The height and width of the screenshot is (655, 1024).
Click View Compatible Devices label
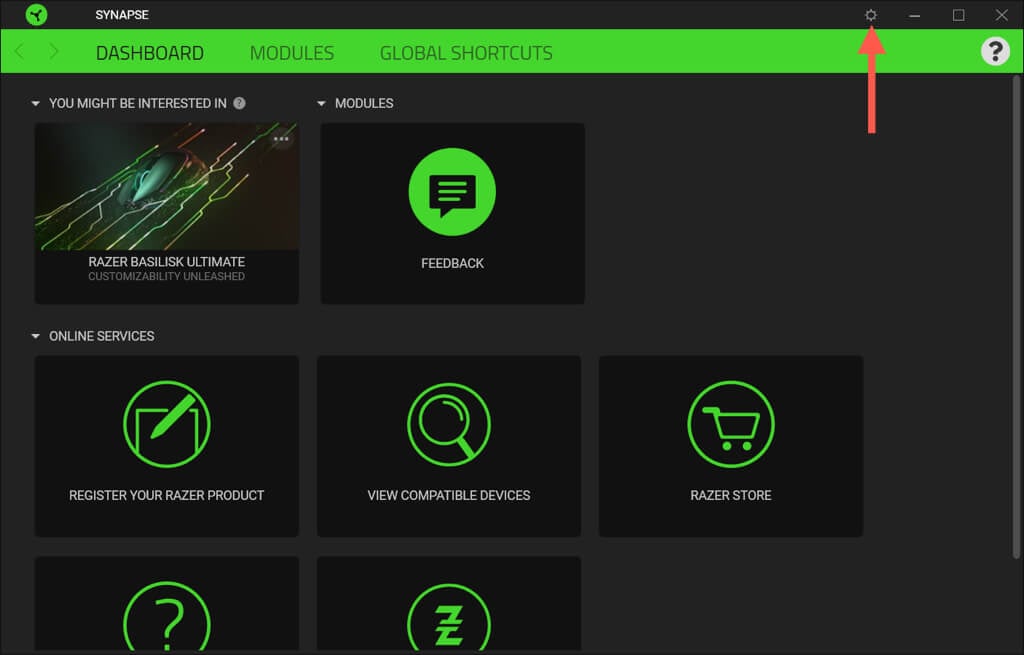[449, 495]
